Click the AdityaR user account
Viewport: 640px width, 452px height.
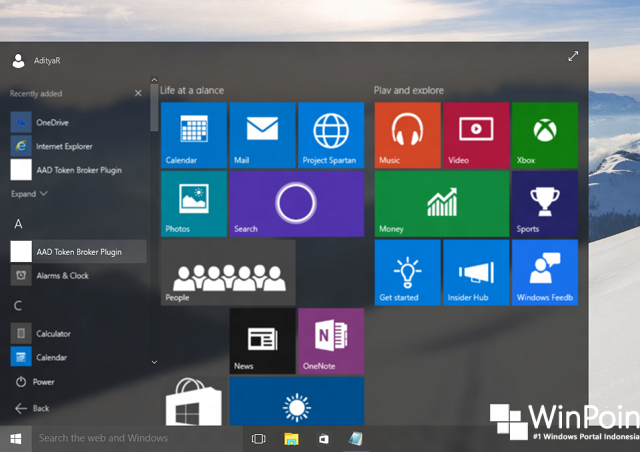pyautogui.click(x=36, y=60)
